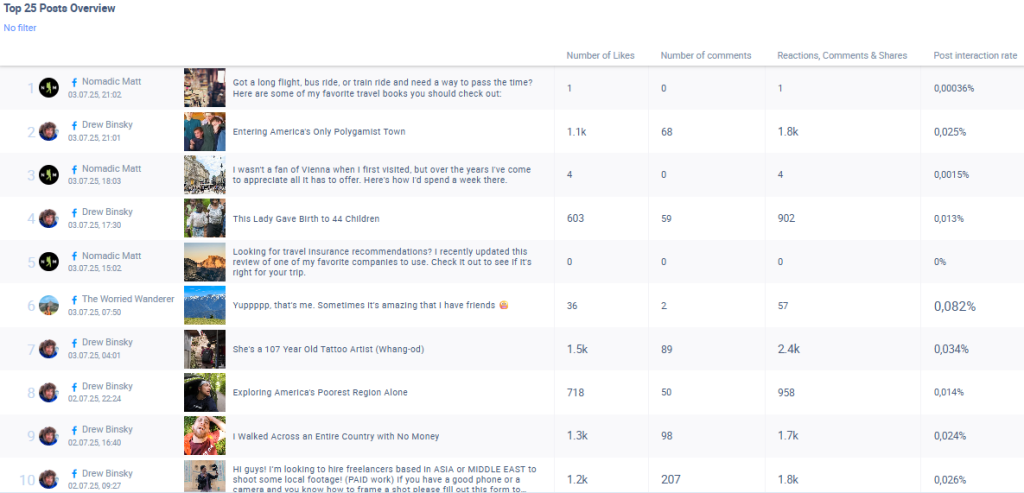Sort by Post interaction rate column header
The image size is (1024, 493).
[x=974, y=55]
